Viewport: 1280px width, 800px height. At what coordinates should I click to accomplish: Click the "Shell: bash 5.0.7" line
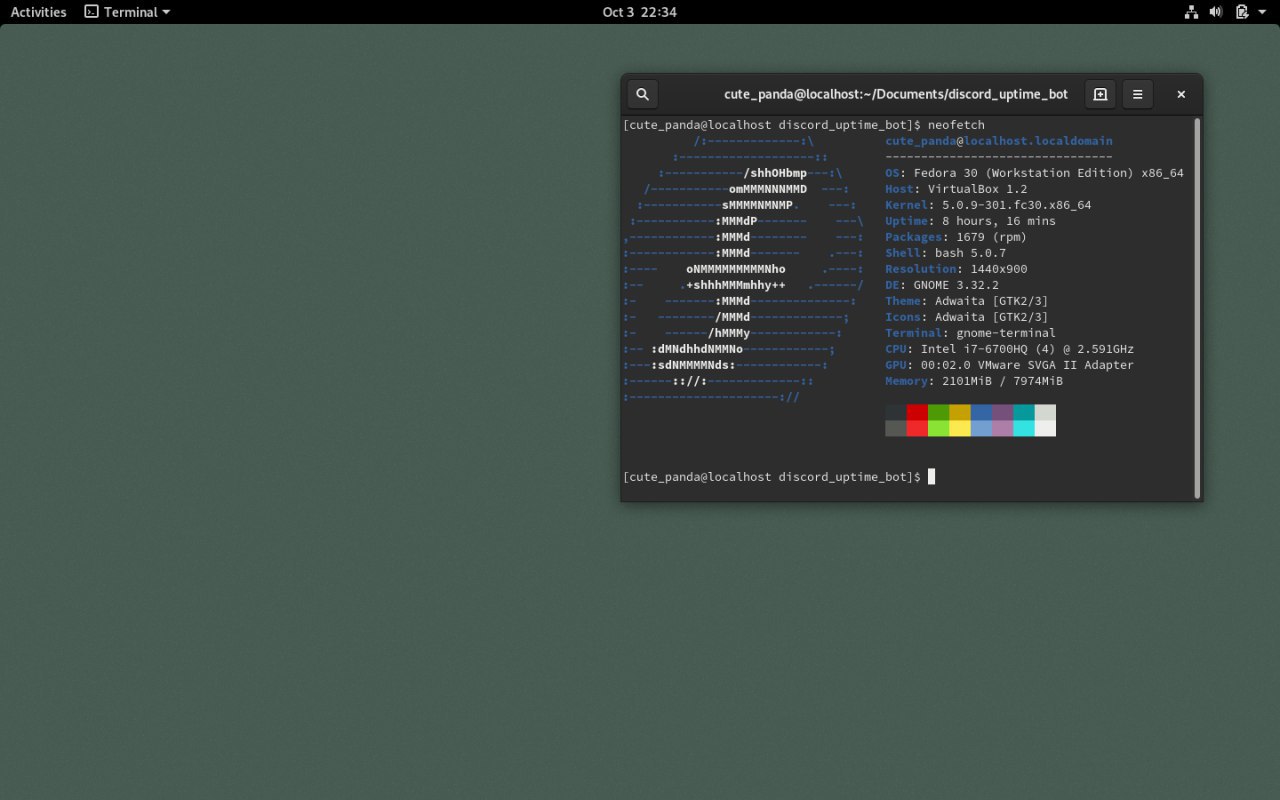[945, 253]
